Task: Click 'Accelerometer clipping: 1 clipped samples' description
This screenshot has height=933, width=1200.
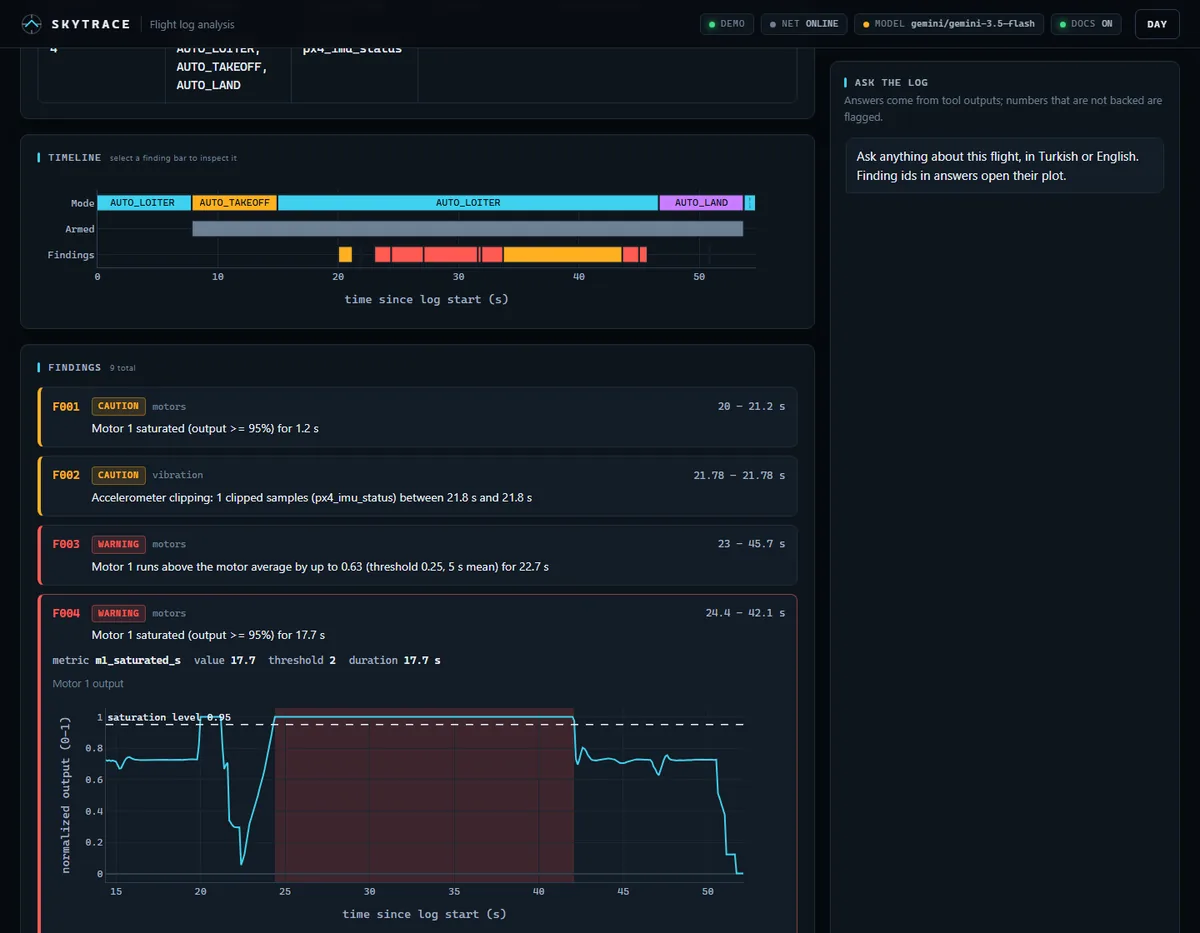Action: pos(311,497)
